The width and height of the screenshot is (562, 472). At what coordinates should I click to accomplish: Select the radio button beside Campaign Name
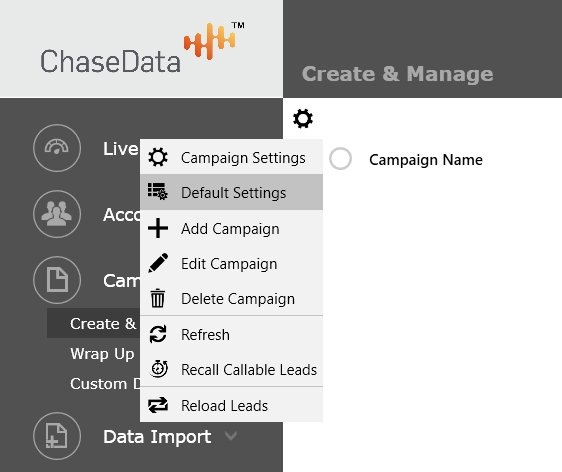click(x=340, y=158)
